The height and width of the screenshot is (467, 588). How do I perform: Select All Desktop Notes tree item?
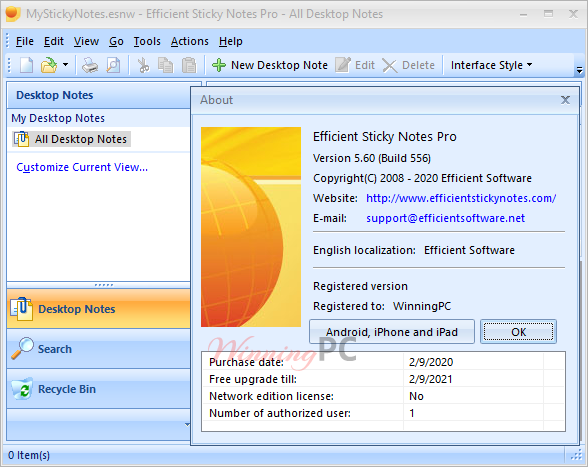pyautogui.click(x=72, y=139)
